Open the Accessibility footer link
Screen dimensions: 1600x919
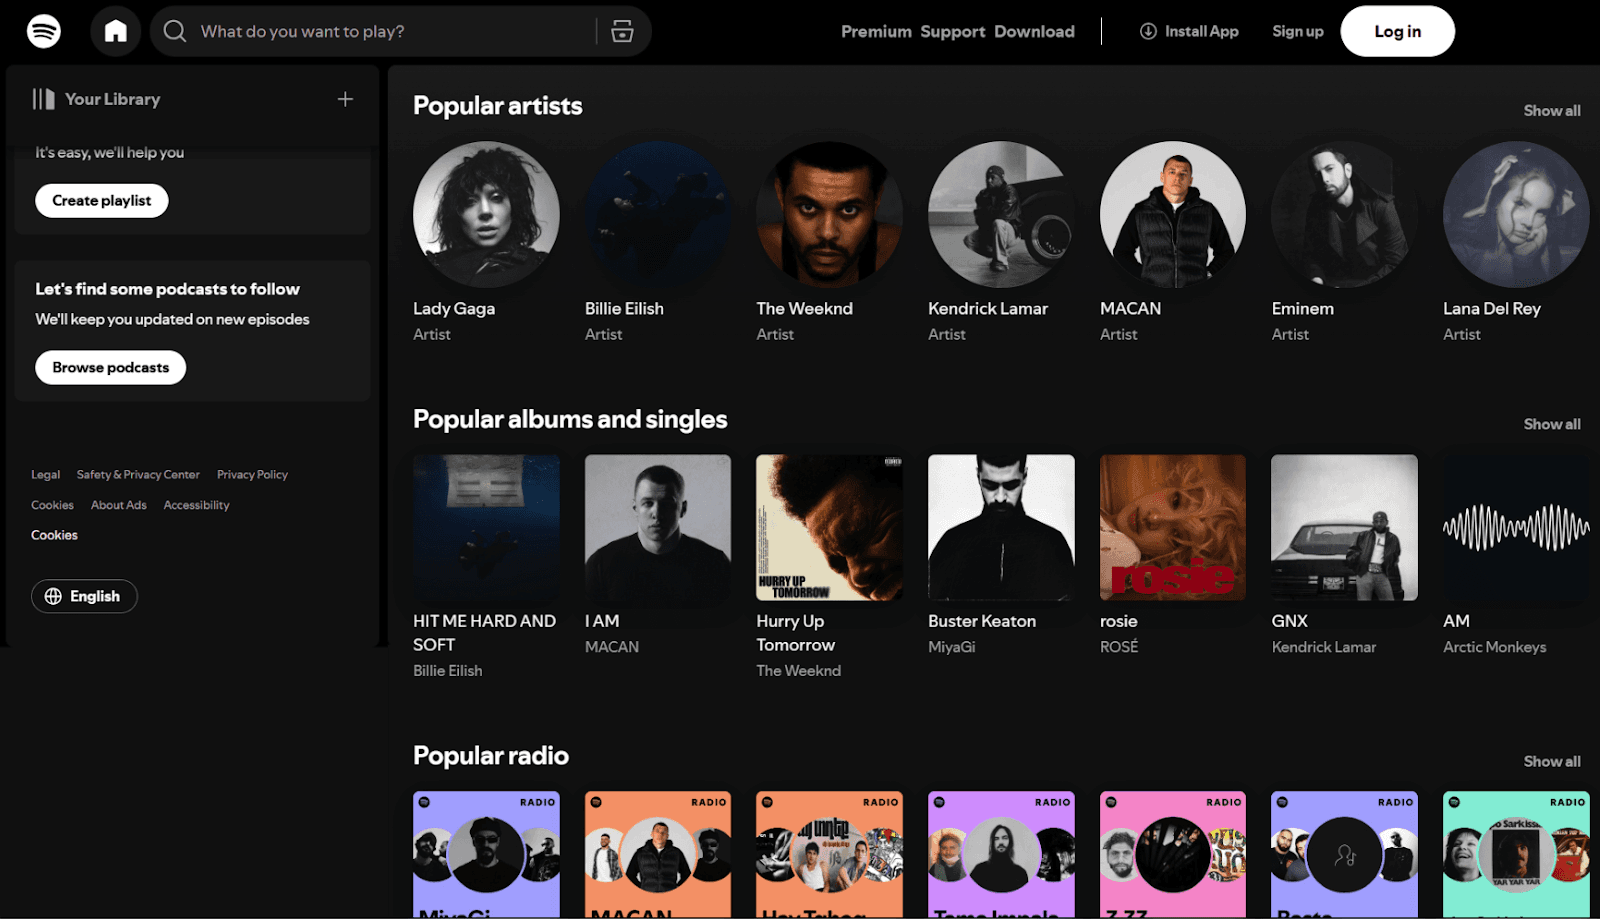coord(197,505)
